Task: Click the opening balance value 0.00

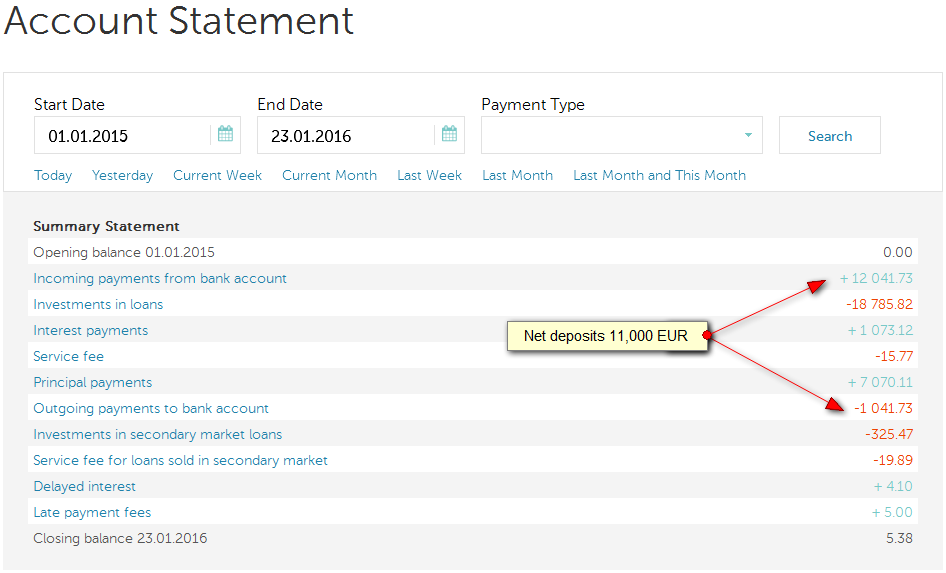Action: tap(898, 252)
